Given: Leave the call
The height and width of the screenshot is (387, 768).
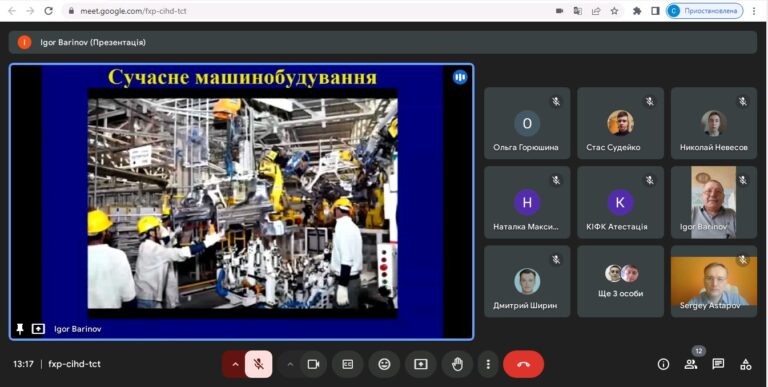Looking at the screenshot, I should (524, 364).
